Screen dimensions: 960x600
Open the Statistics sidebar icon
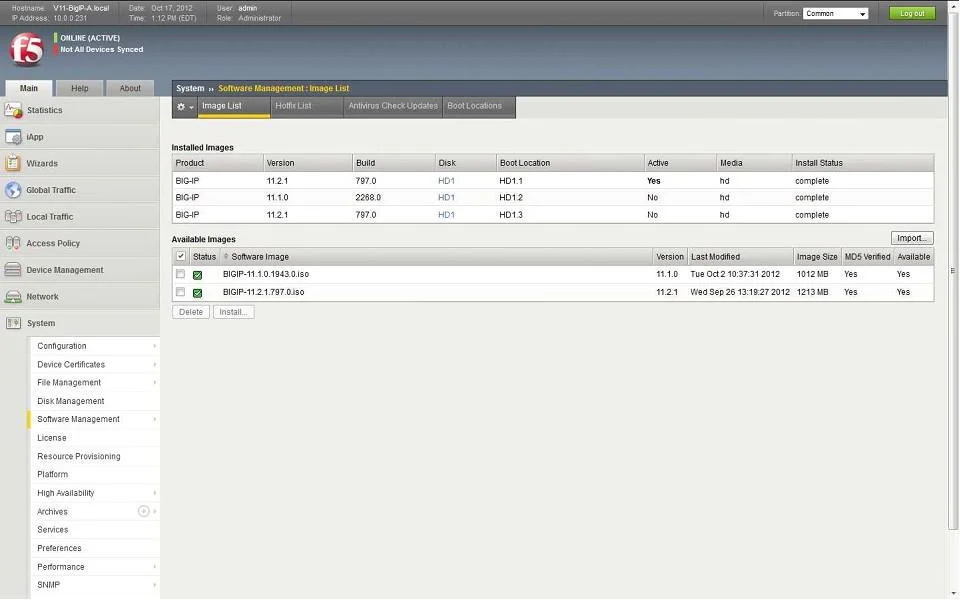click(13, 111)
